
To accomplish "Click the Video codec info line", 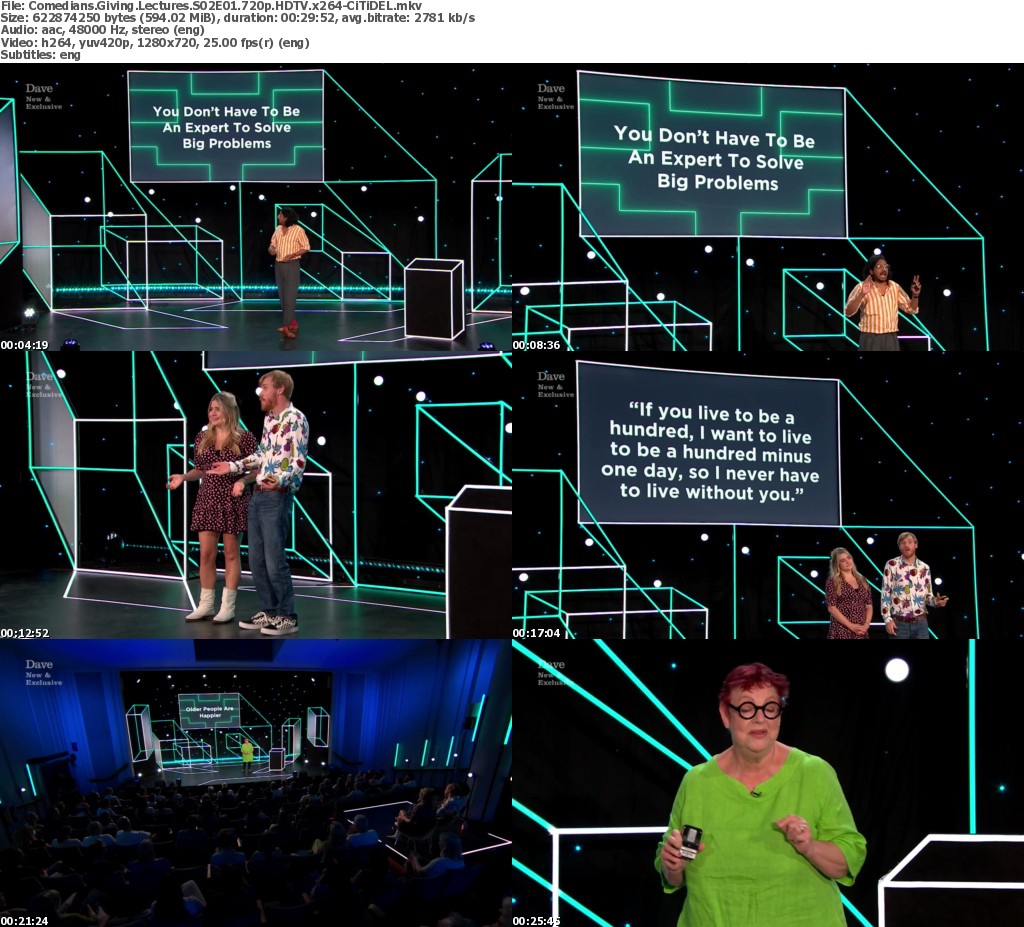I will [155, 43].
